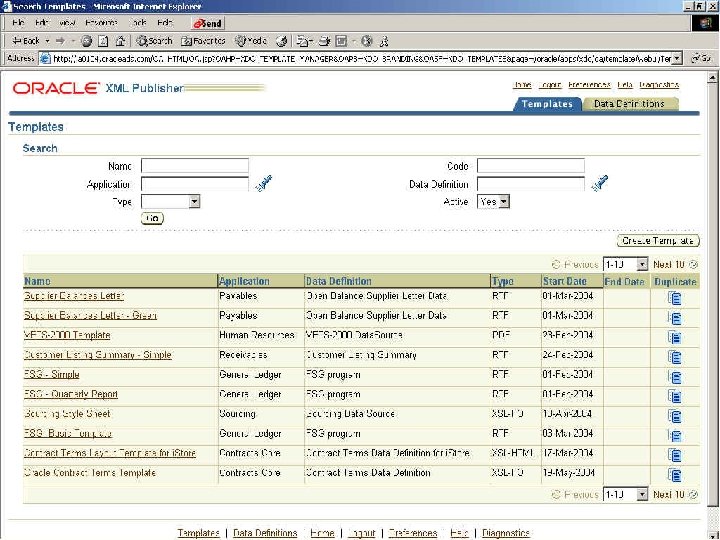This screenshot has width=720, height=540.
Task: Refresh the browser page
Action: point(103,41)
